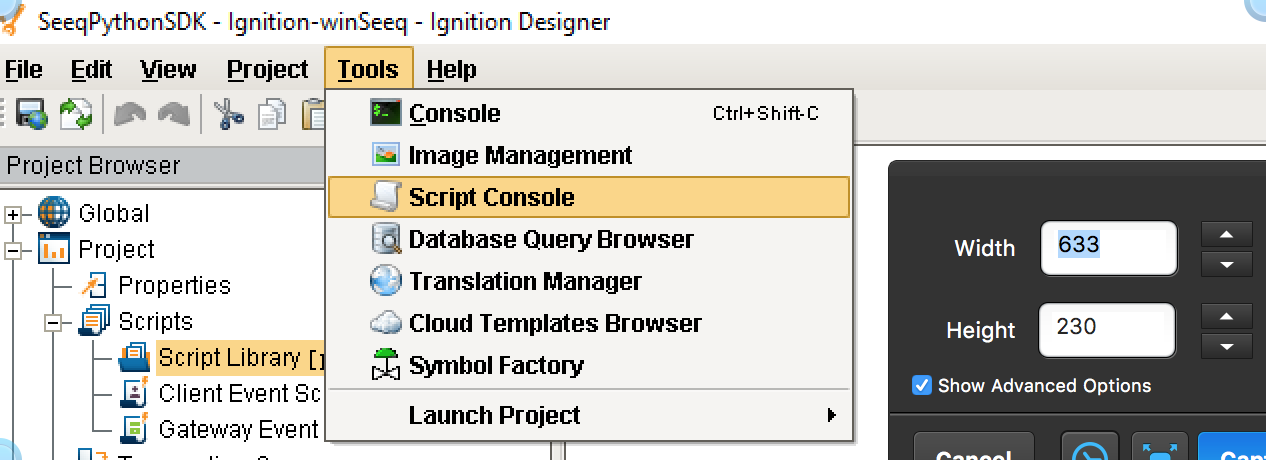The image size is (1266, 460).
Task: Open Console from the Tools menu
Action: 454,113
